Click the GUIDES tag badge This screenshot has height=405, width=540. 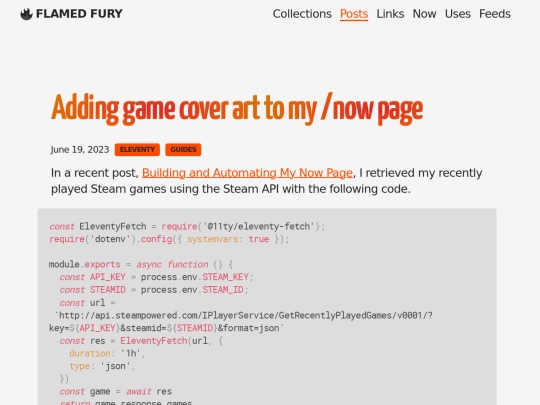click(x=183, y=149)
